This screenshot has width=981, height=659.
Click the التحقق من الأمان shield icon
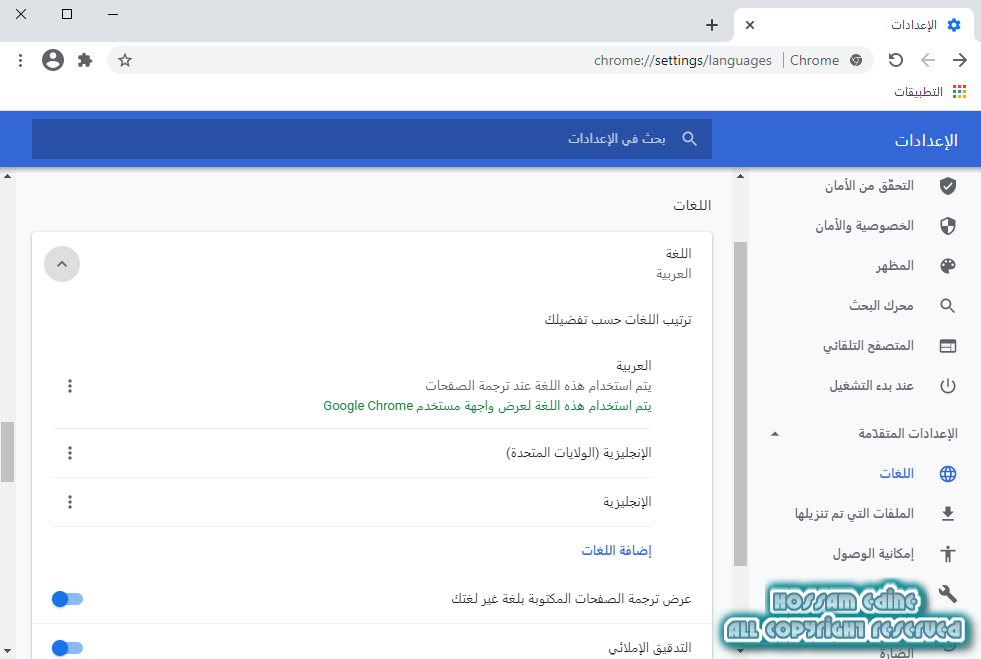pyautogui.click(x=948, y=186)
